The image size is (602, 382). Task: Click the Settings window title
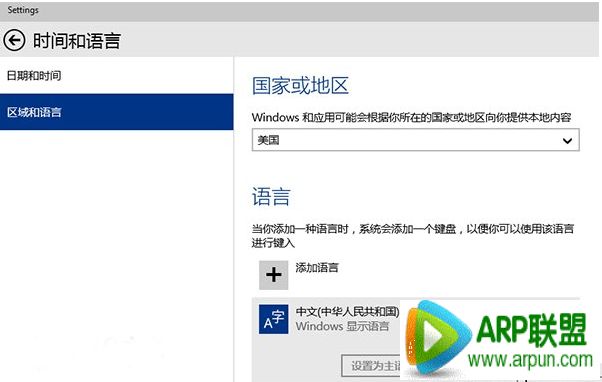[23, 10]
